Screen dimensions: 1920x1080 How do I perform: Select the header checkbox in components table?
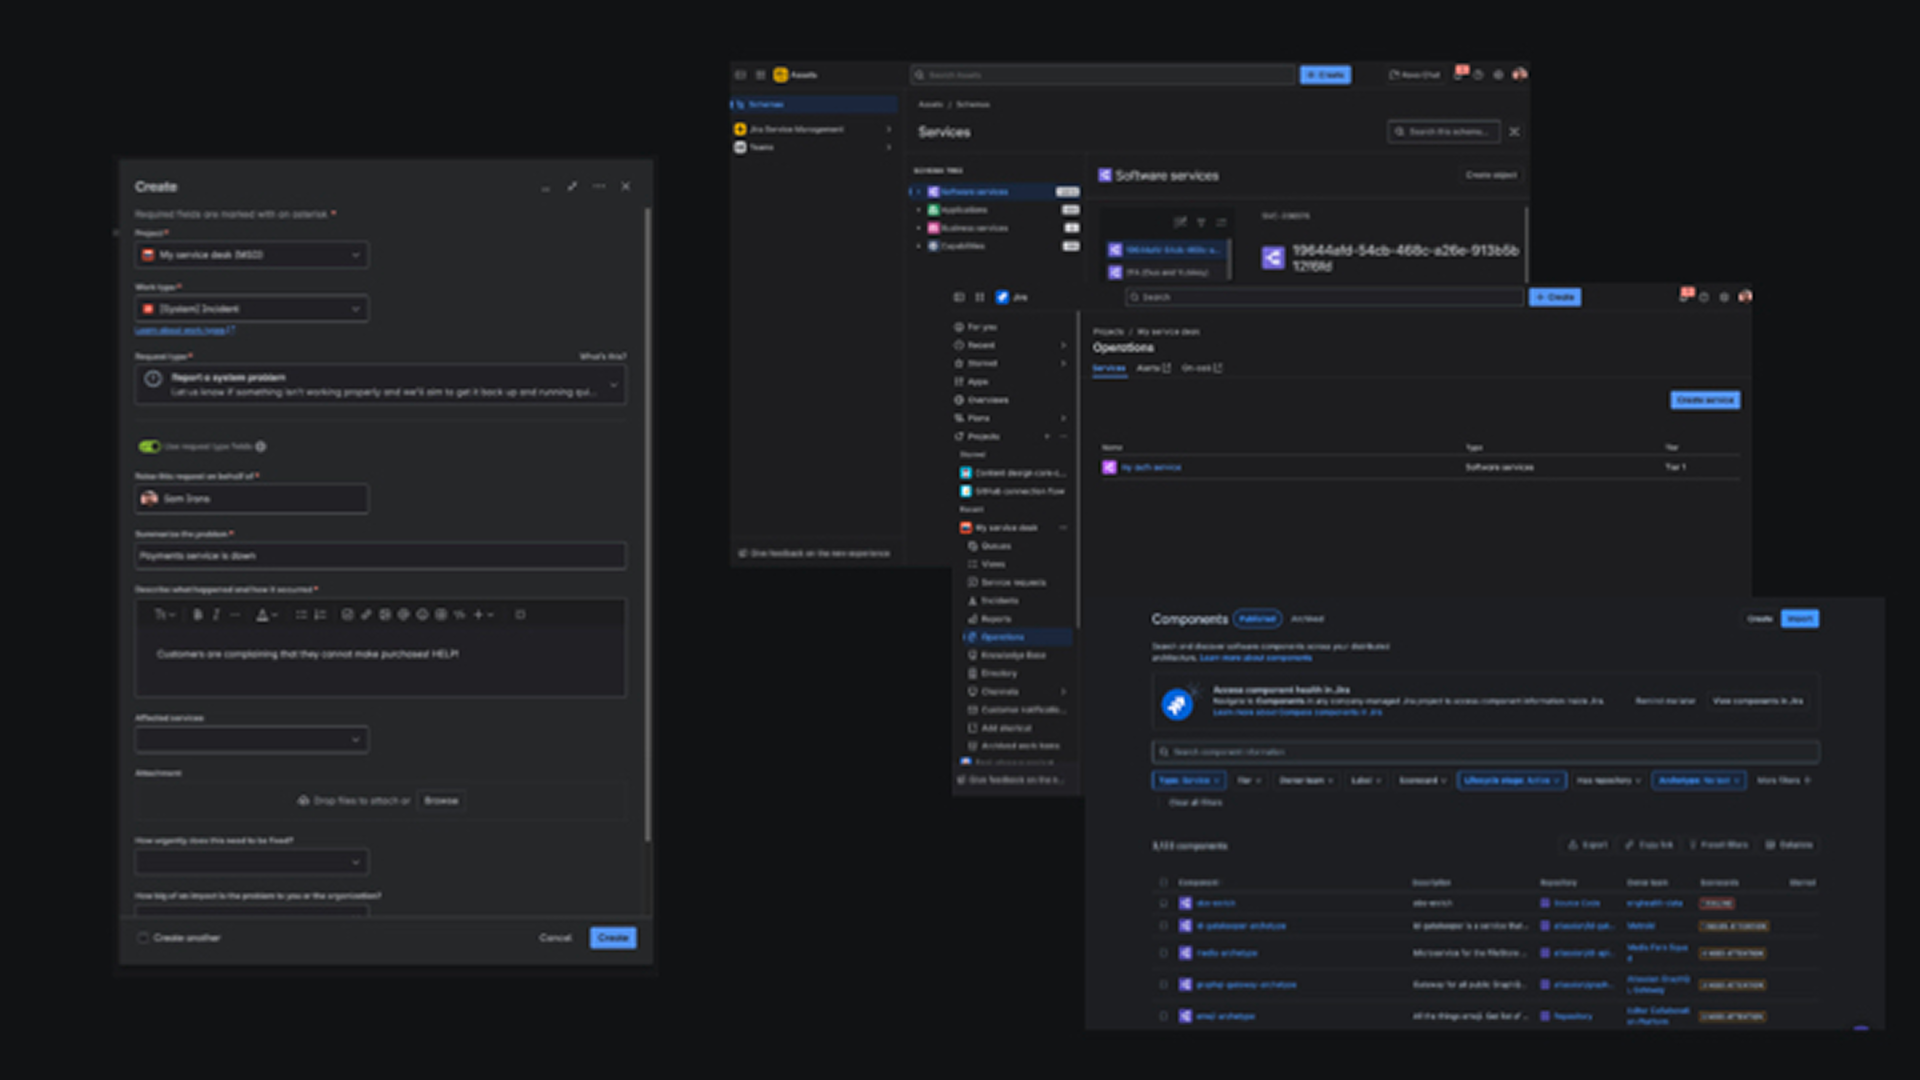(x=1163, y=883)
